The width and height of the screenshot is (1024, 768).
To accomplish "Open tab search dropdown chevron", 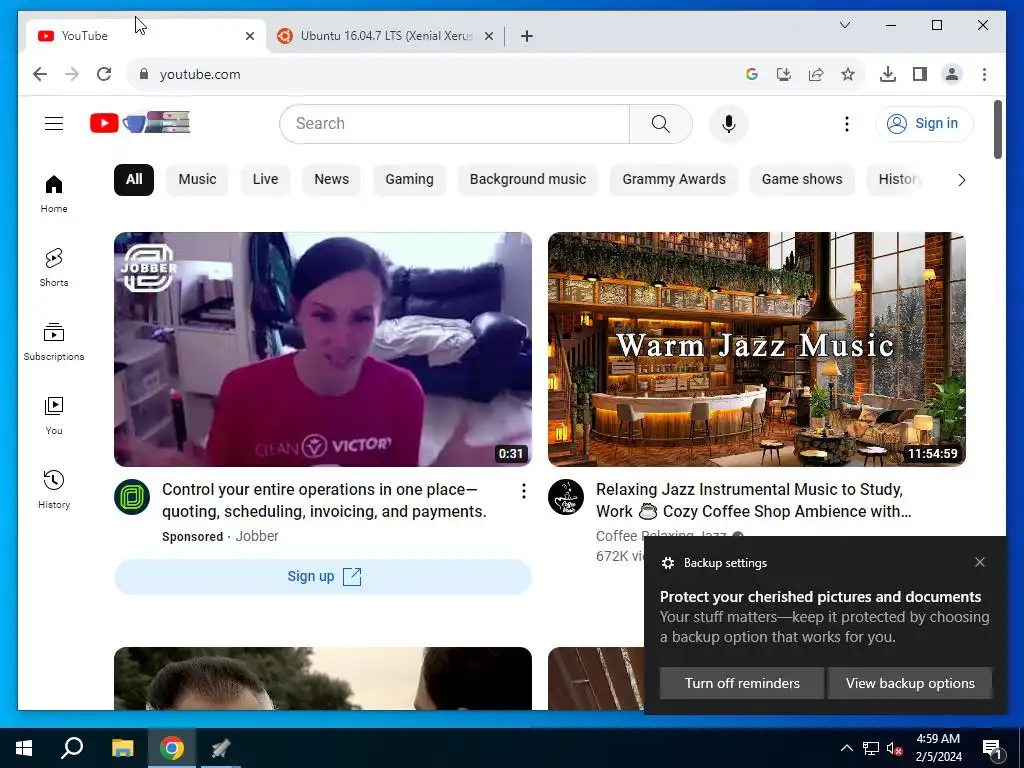I will (844, 25).
